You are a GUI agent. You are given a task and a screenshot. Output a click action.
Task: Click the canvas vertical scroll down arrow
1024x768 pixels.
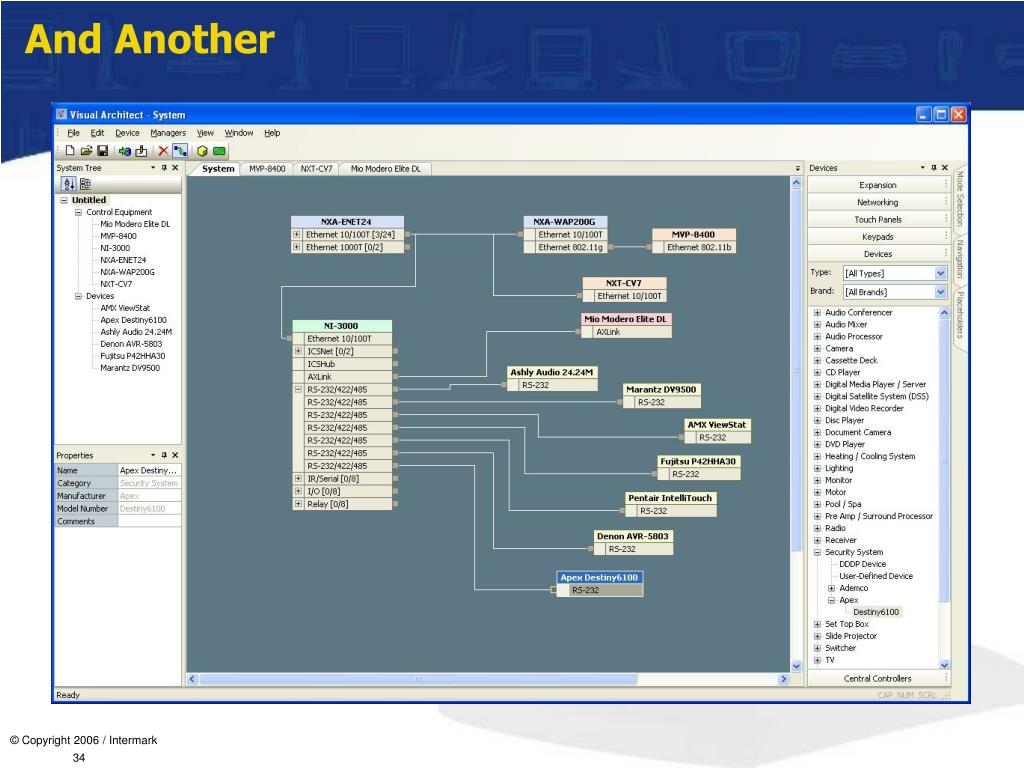(796, 666)
